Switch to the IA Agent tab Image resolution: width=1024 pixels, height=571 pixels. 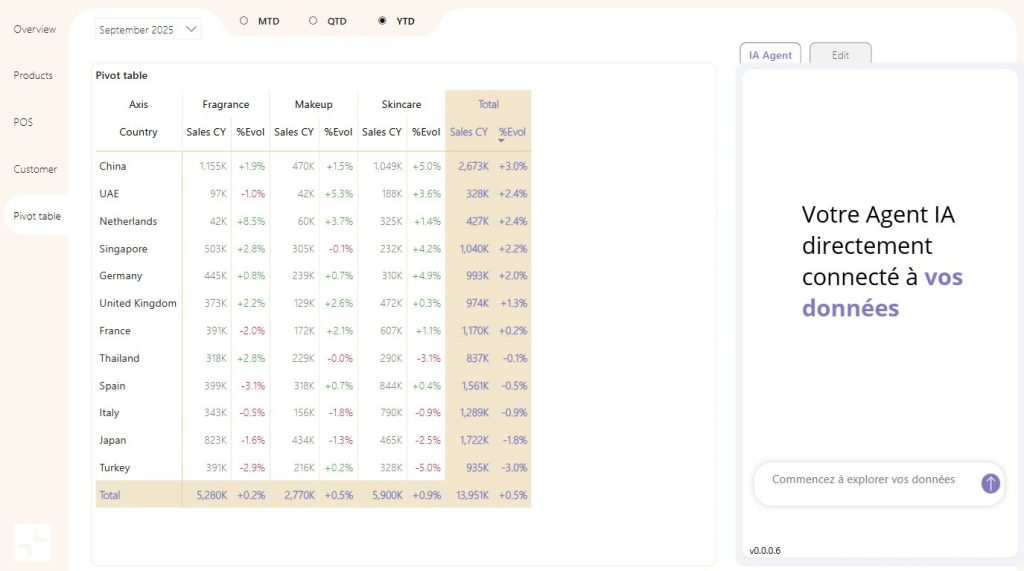(770, 55)
